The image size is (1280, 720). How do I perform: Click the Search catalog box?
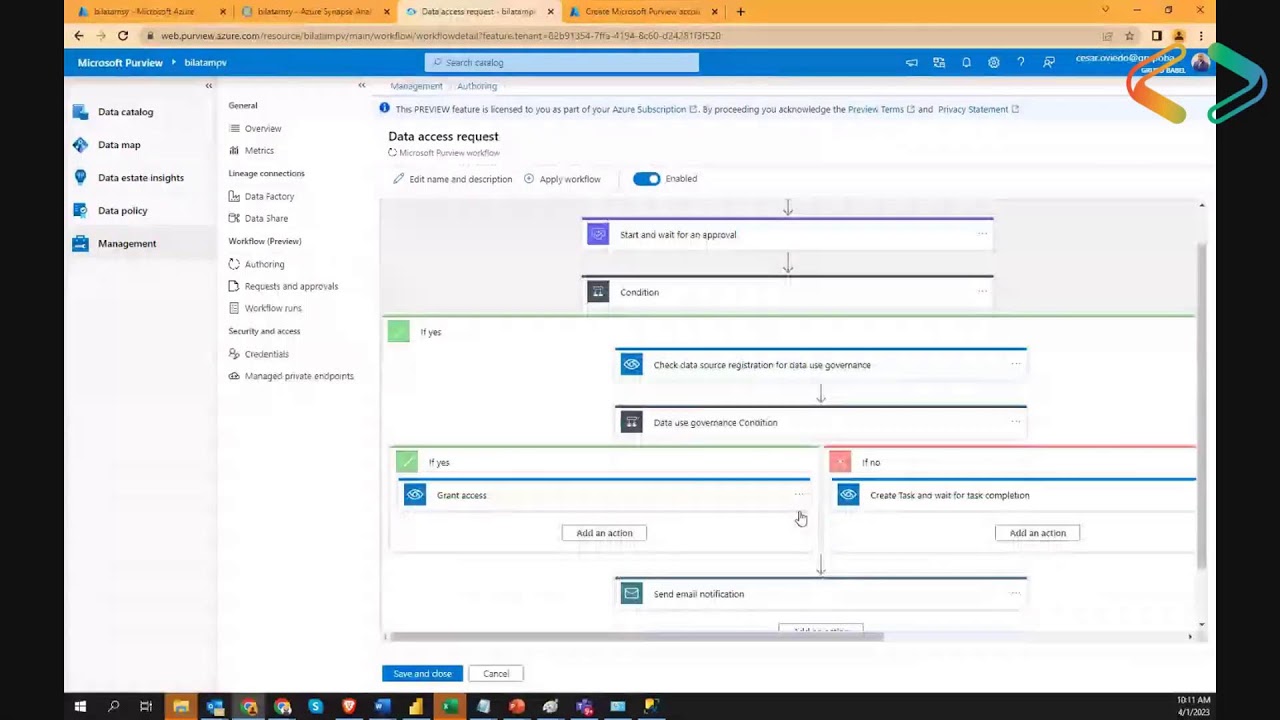(x=562, y=63)
